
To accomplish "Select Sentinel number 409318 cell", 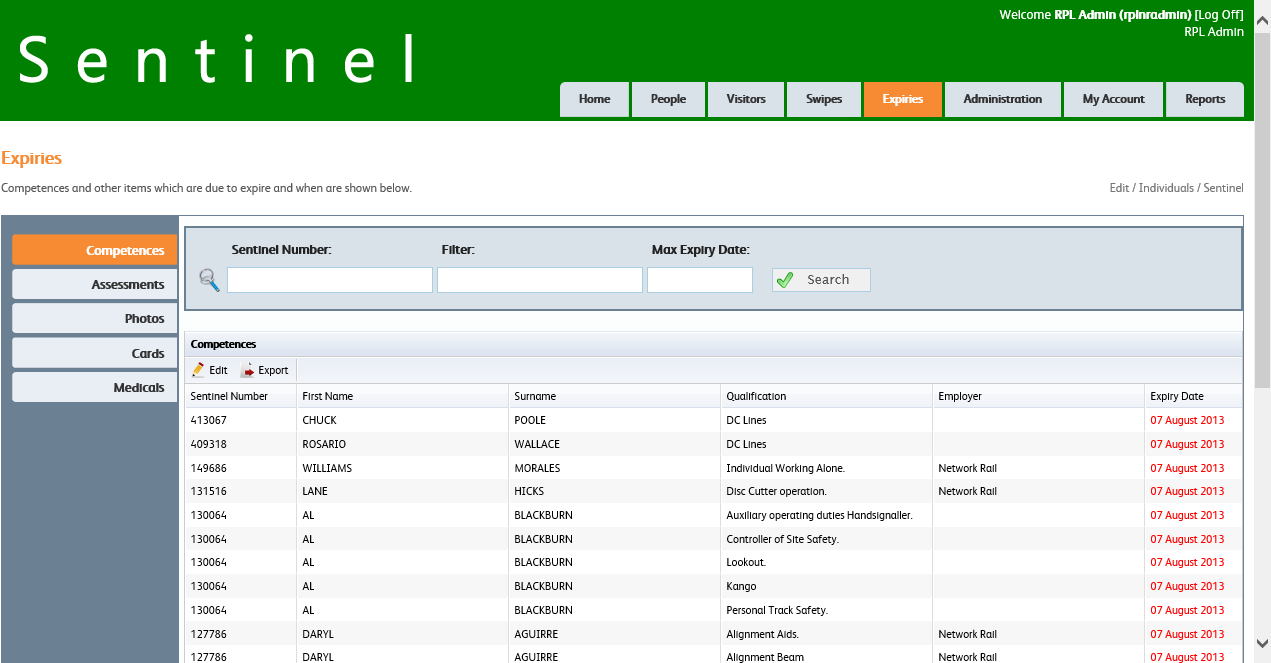I will (x=241, y=444).
